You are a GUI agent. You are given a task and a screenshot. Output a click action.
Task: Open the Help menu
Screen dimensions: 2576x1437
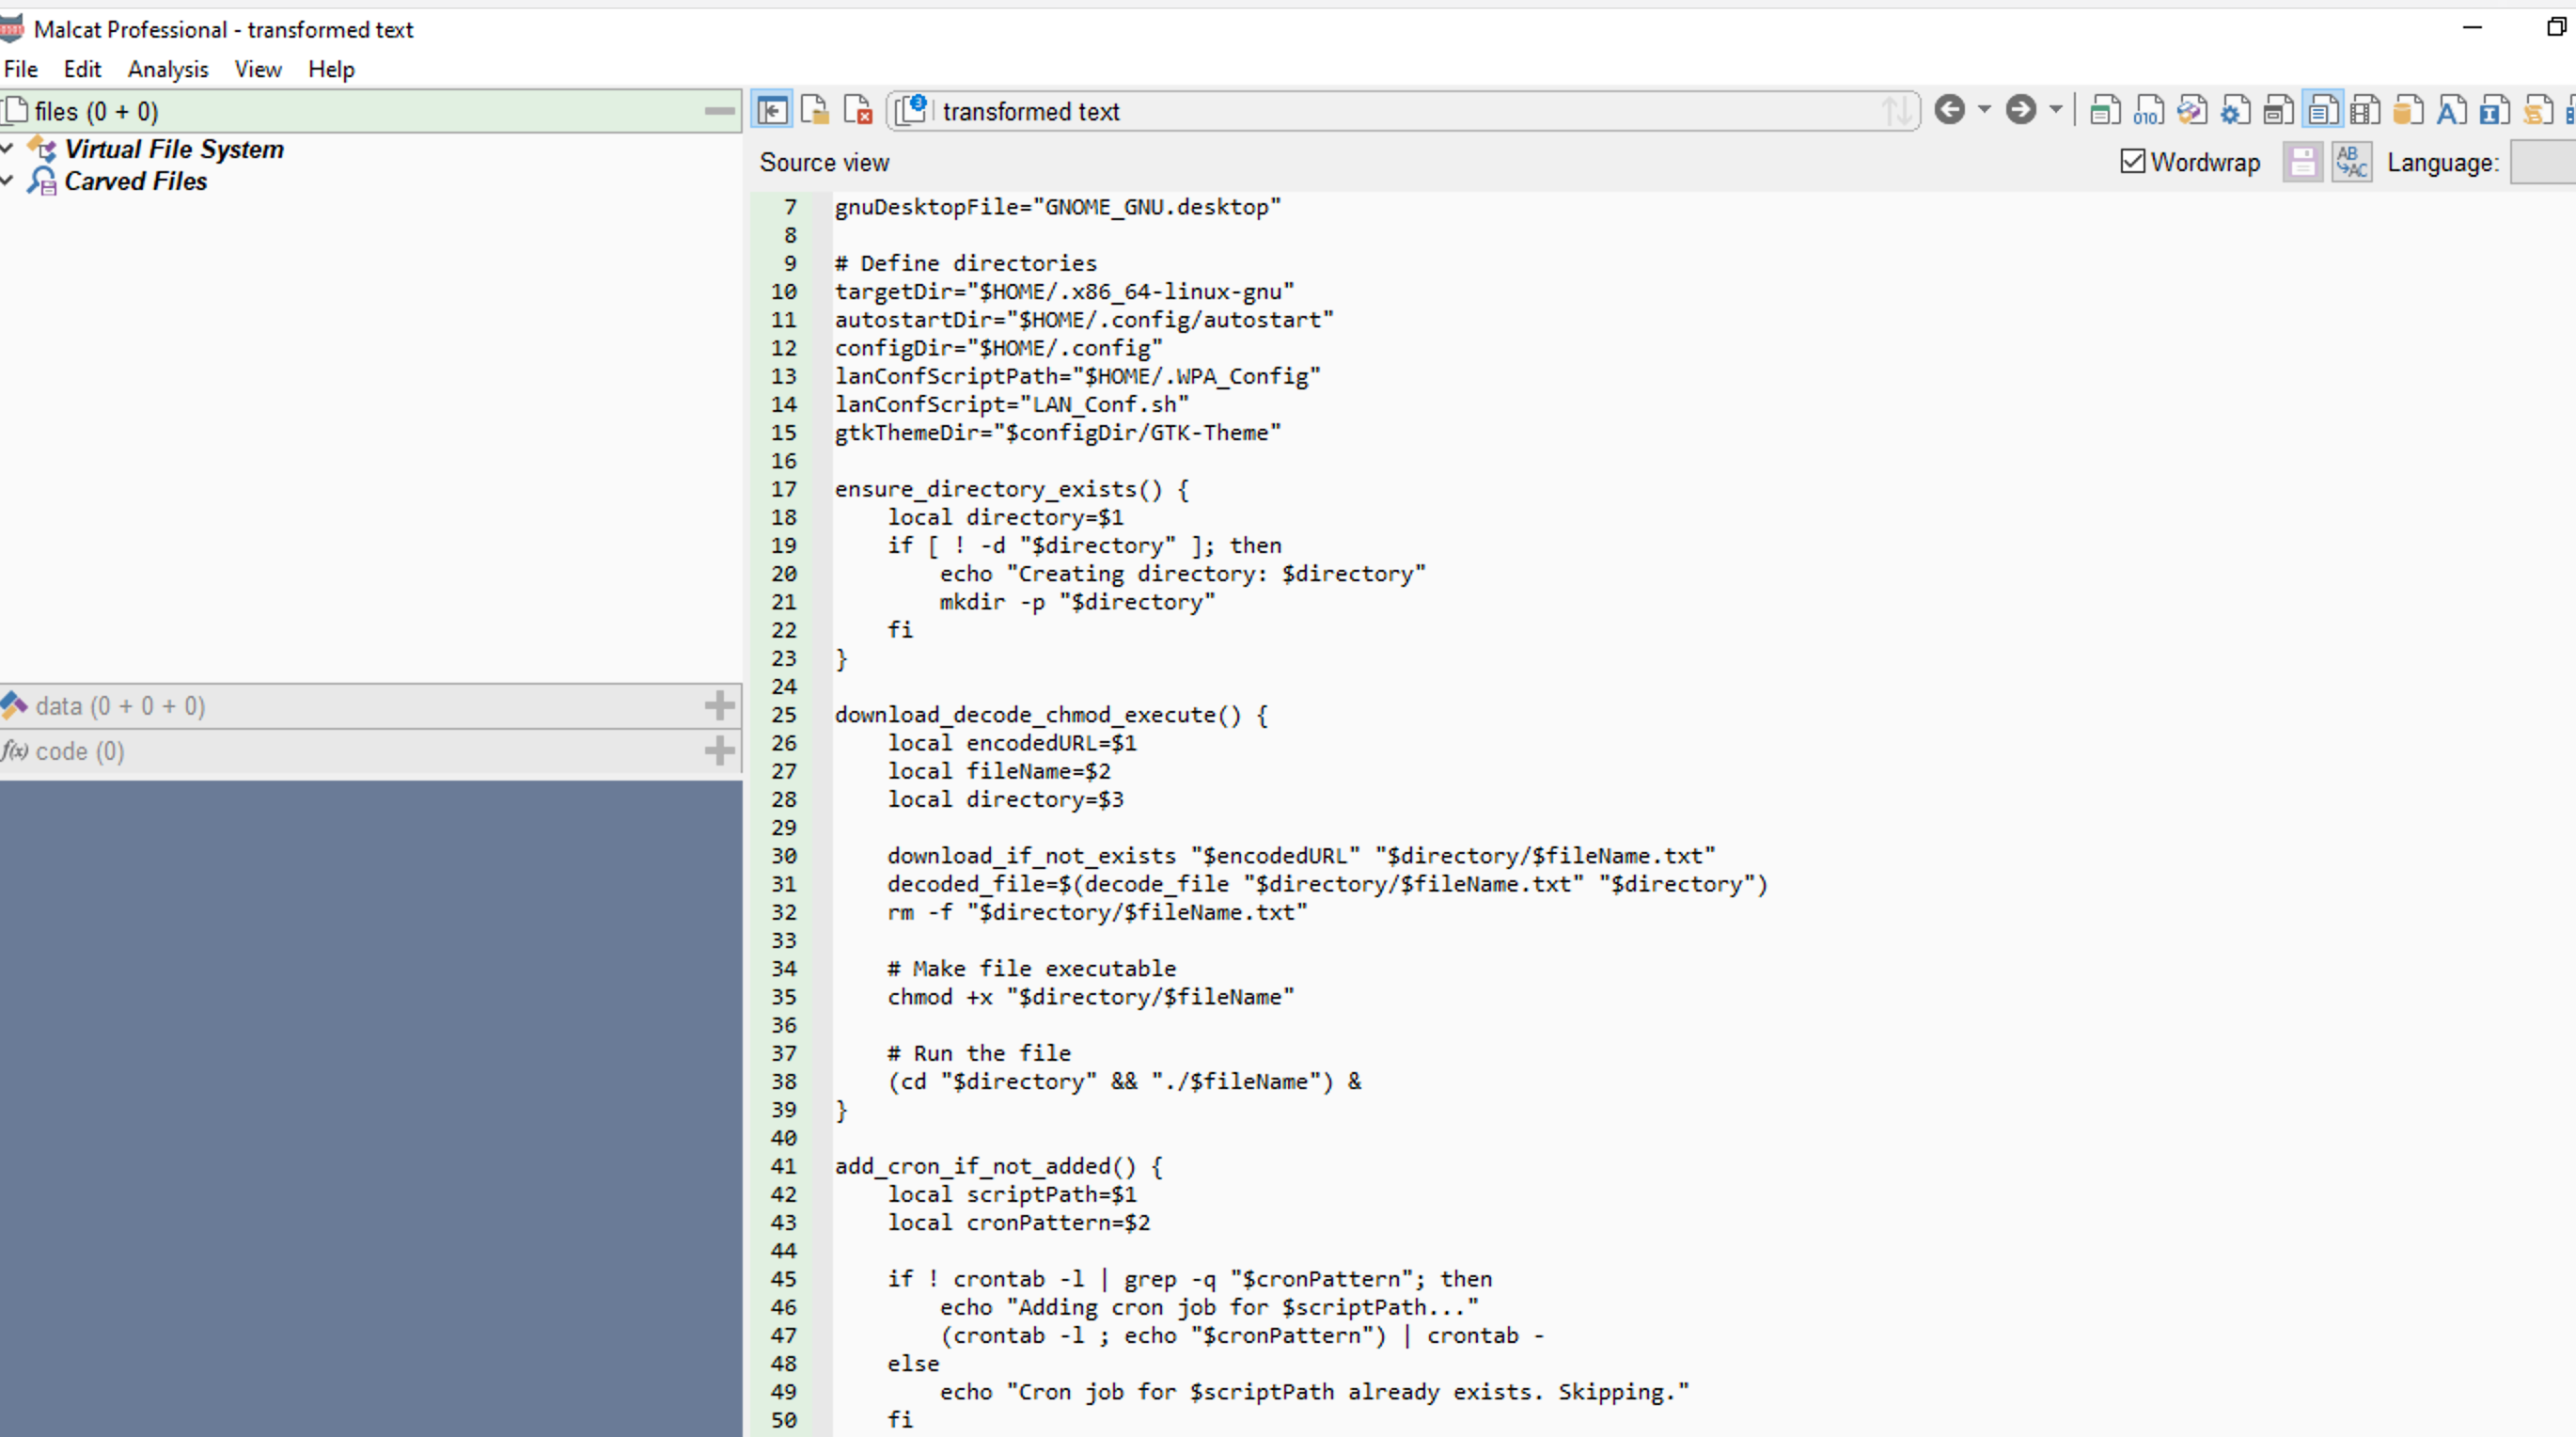pos(331,69)
